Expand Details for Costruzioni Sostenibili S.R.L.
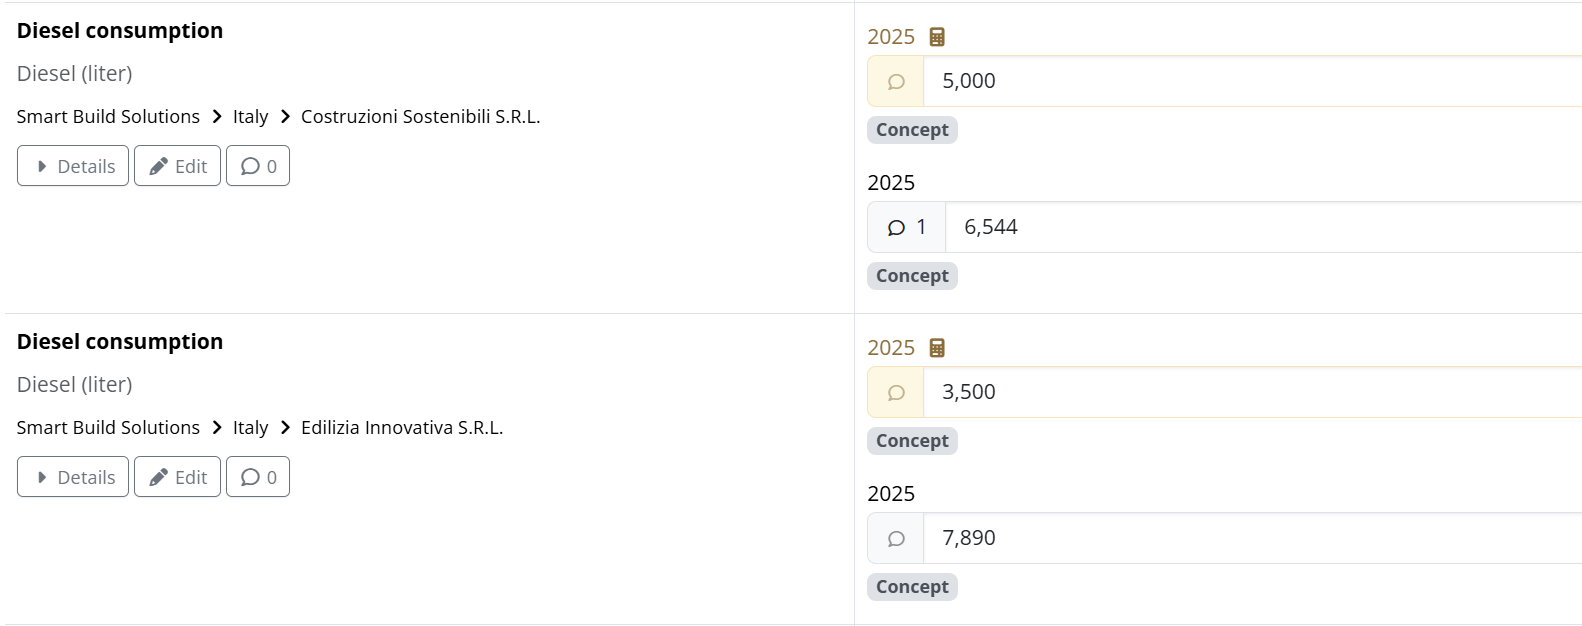 click(73, 166)
